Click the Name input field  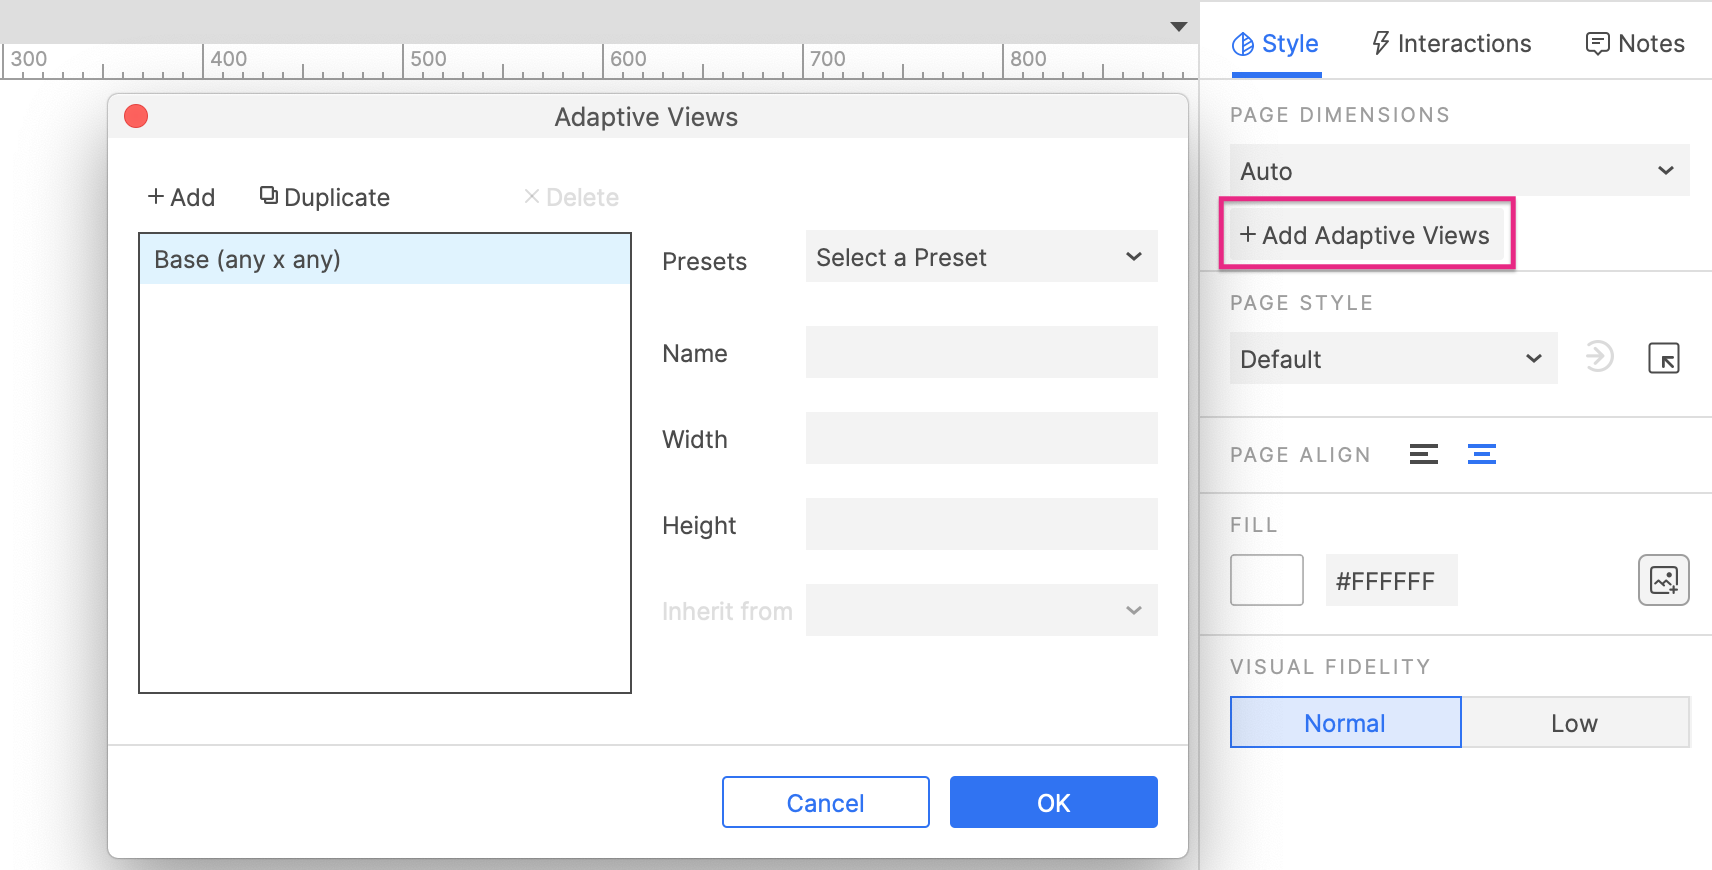(x=981, y=353)
